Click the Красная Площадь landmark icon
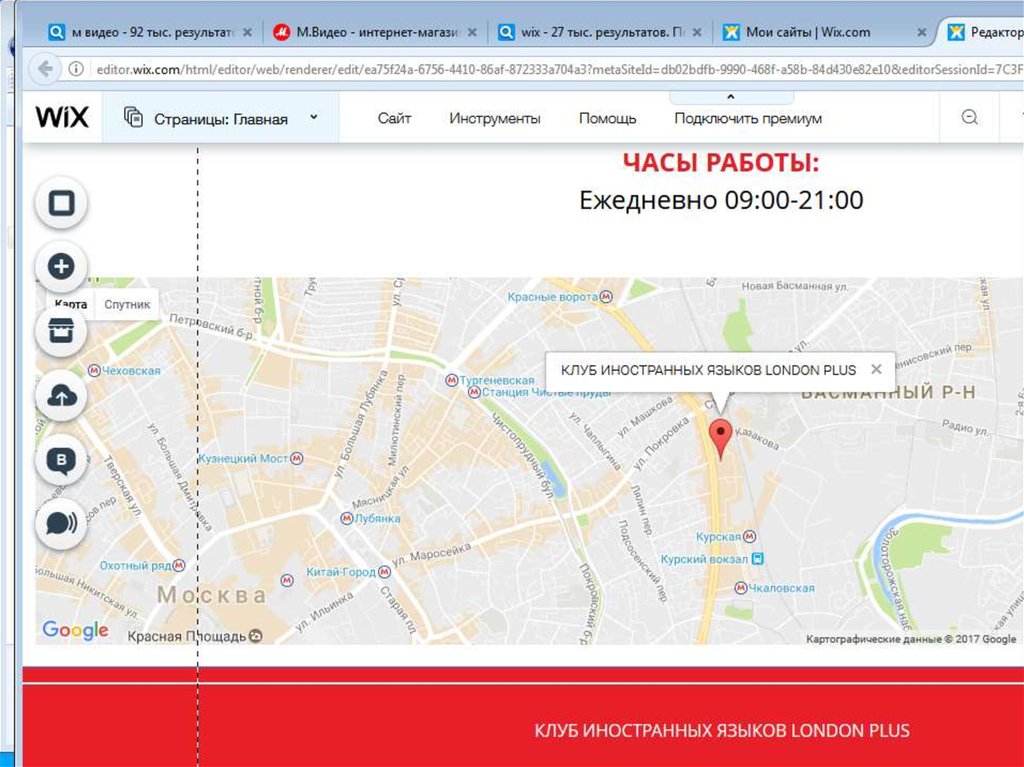The image size is (1024, 767). [x=256, y=636]
